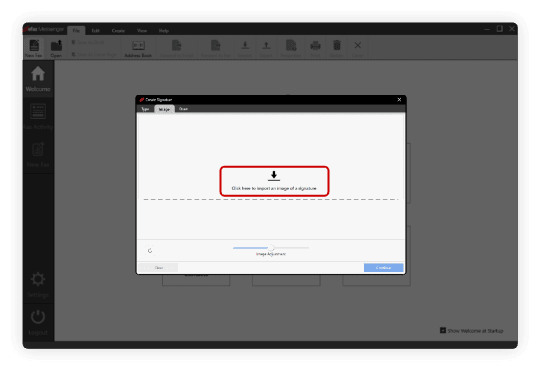Switch to the Type tab
Screen dimensions: 540x372
click(x=145, y=109)
